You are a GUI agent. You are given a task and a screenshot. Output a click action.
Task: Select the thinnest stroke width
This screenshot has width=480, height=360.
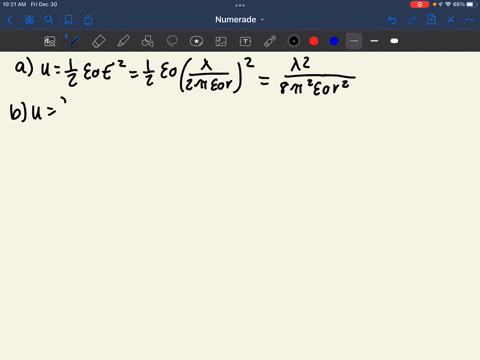tap(354, 41)
